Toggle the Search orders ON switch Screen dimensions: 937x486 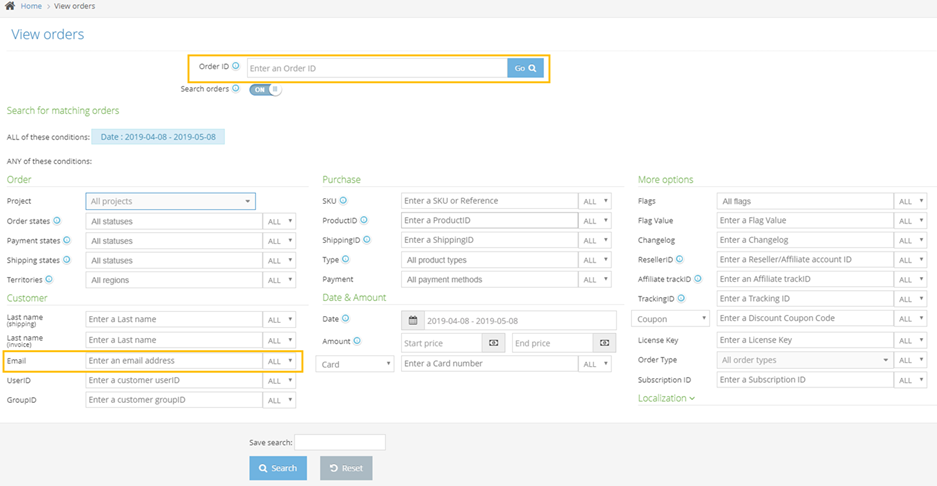pyautogui.click(x=265, y=89)
